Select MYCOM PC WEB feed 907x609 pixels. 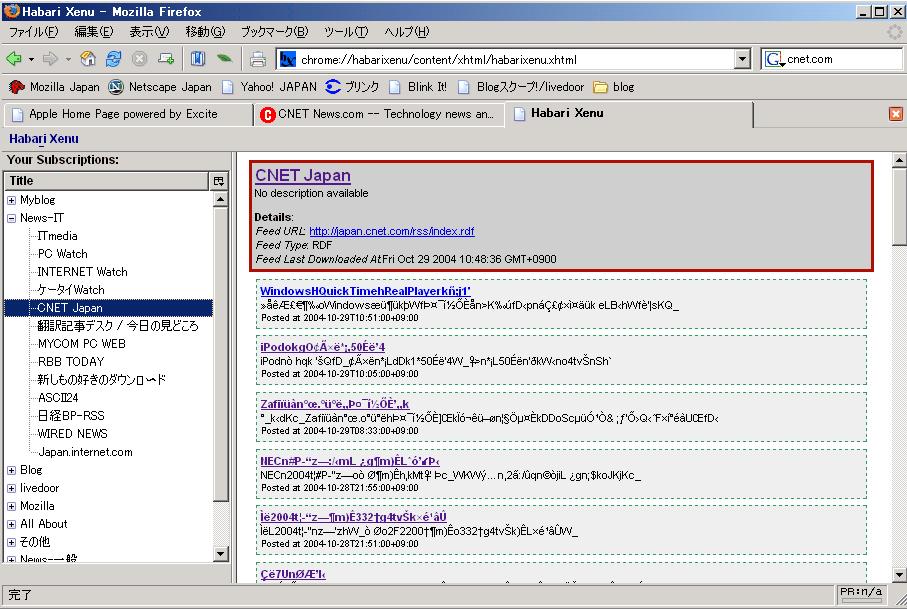click(82, 344)
